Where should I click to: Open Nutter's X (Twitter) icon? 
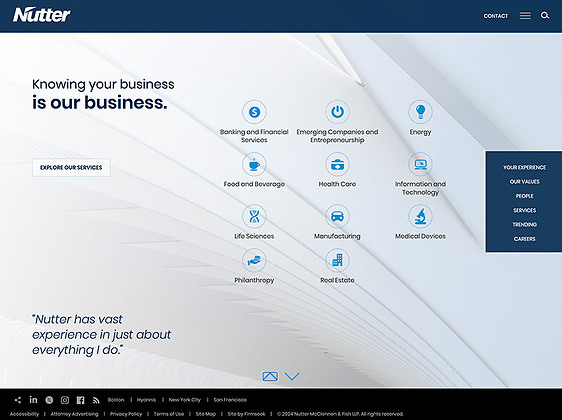pyautogui.click(x=49, y=400)
